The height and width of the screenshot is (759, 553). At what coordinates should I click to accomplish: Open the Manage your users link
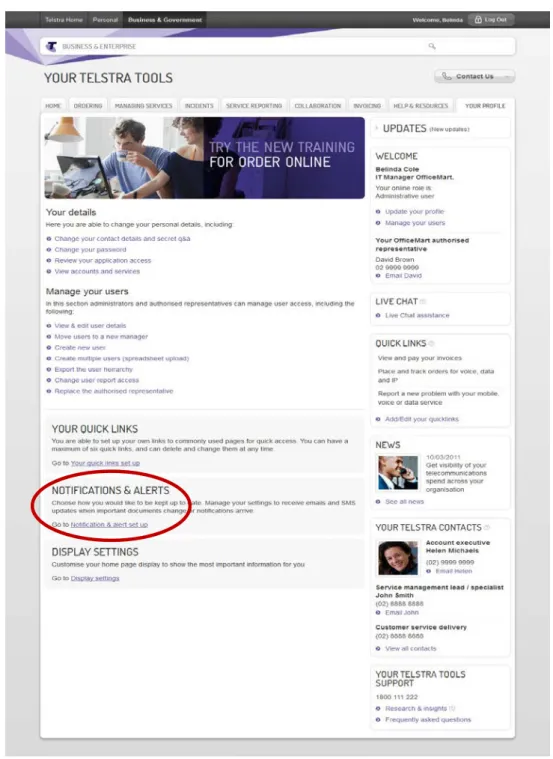tap(415, 223)
